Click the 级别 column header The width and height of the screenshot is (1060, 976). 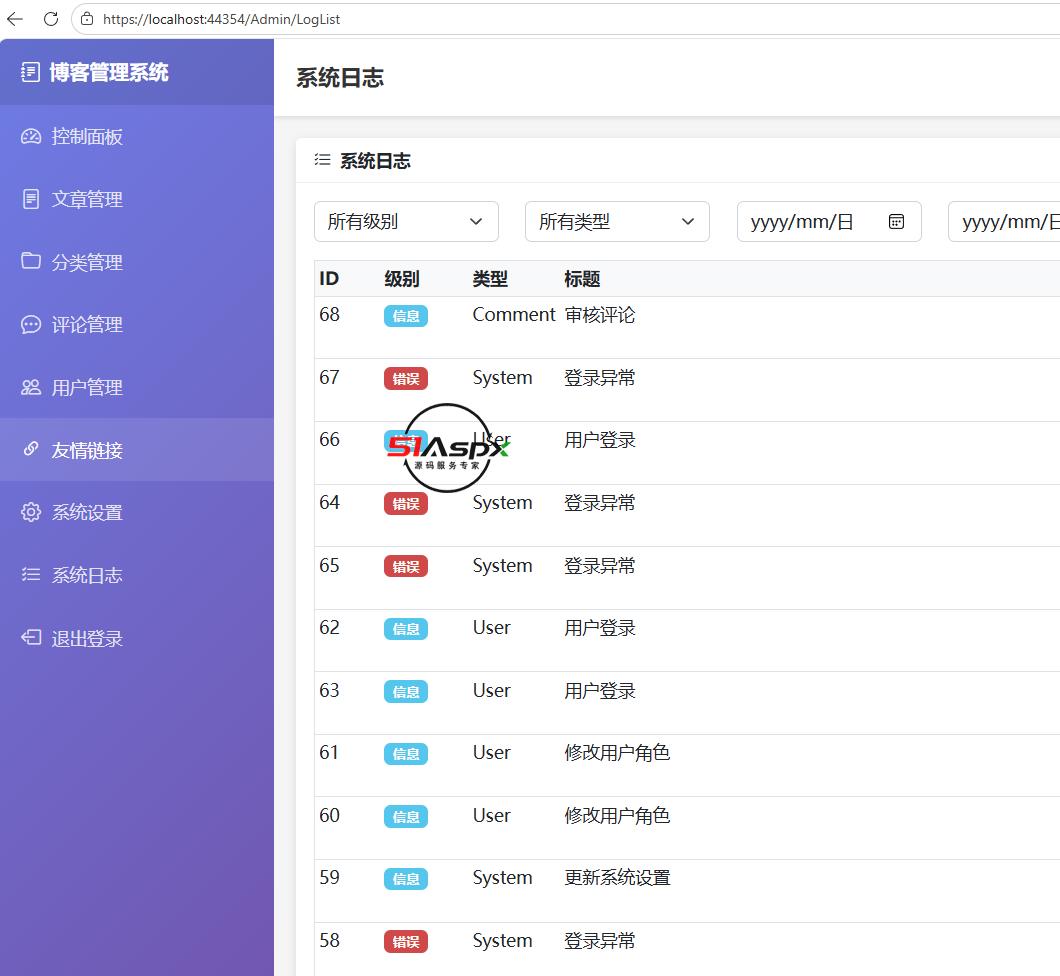pos(402,278)
